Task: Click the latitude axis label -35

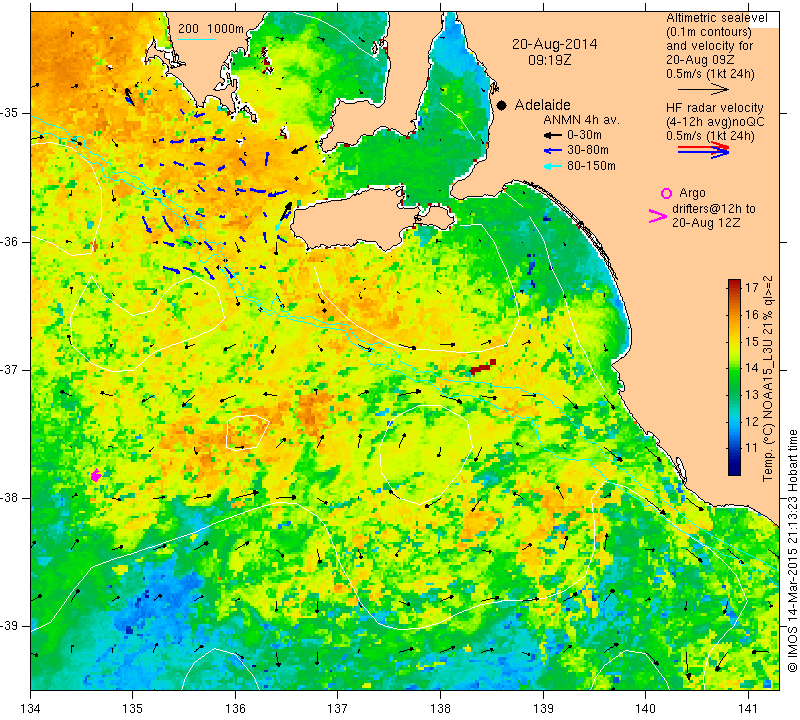Action: tap(10, 112)
